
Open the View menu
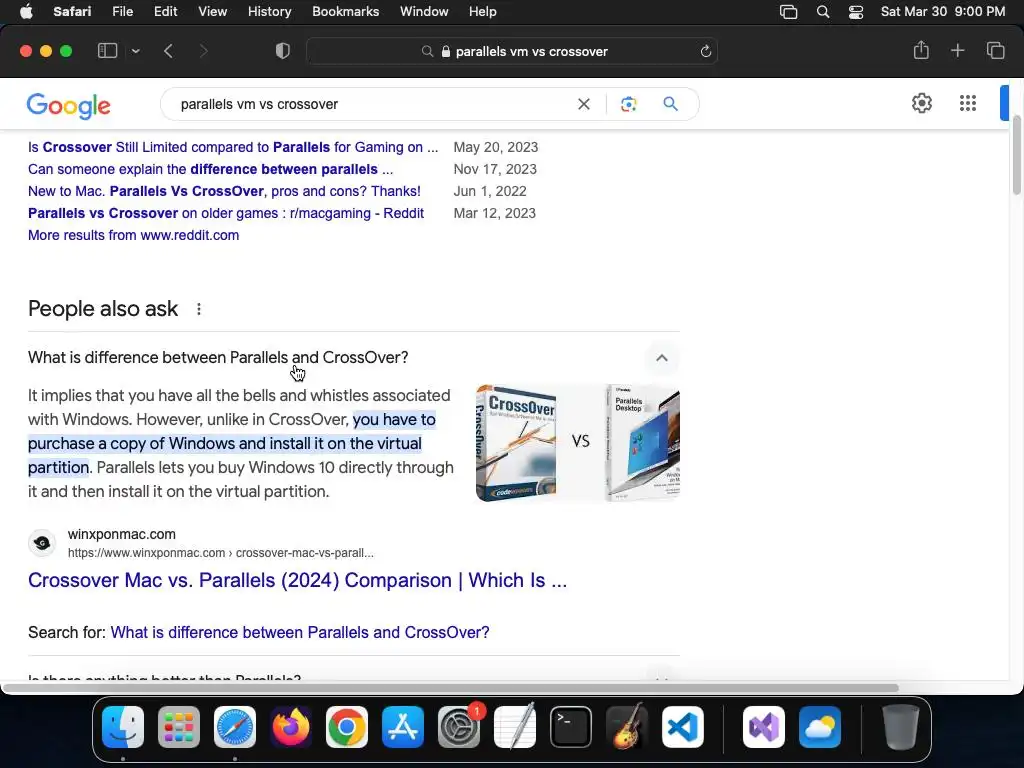point(212,12)
